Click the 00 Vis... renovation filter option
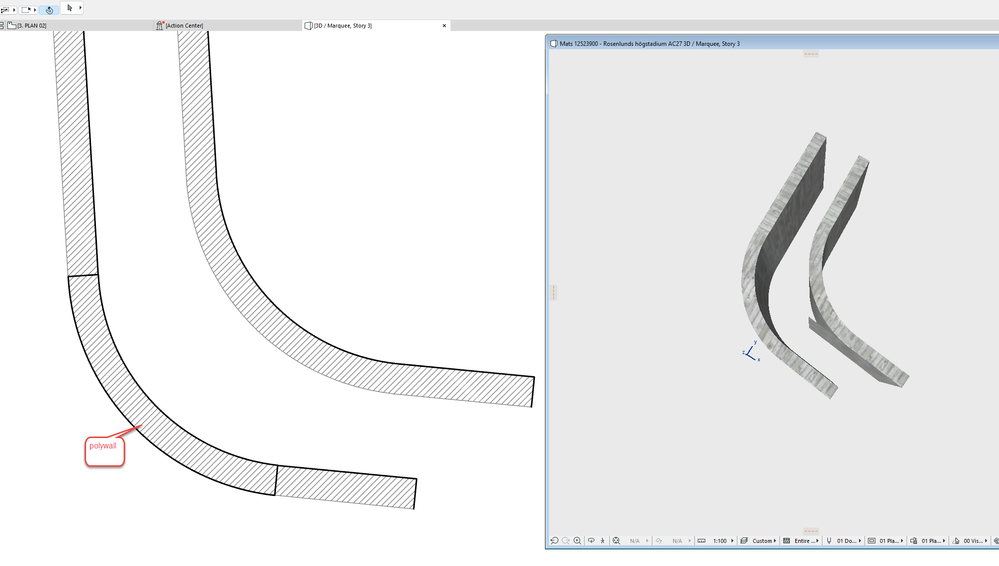Viewport: 999px width, 566px height. pyautogui.click(x=977, y=541)
